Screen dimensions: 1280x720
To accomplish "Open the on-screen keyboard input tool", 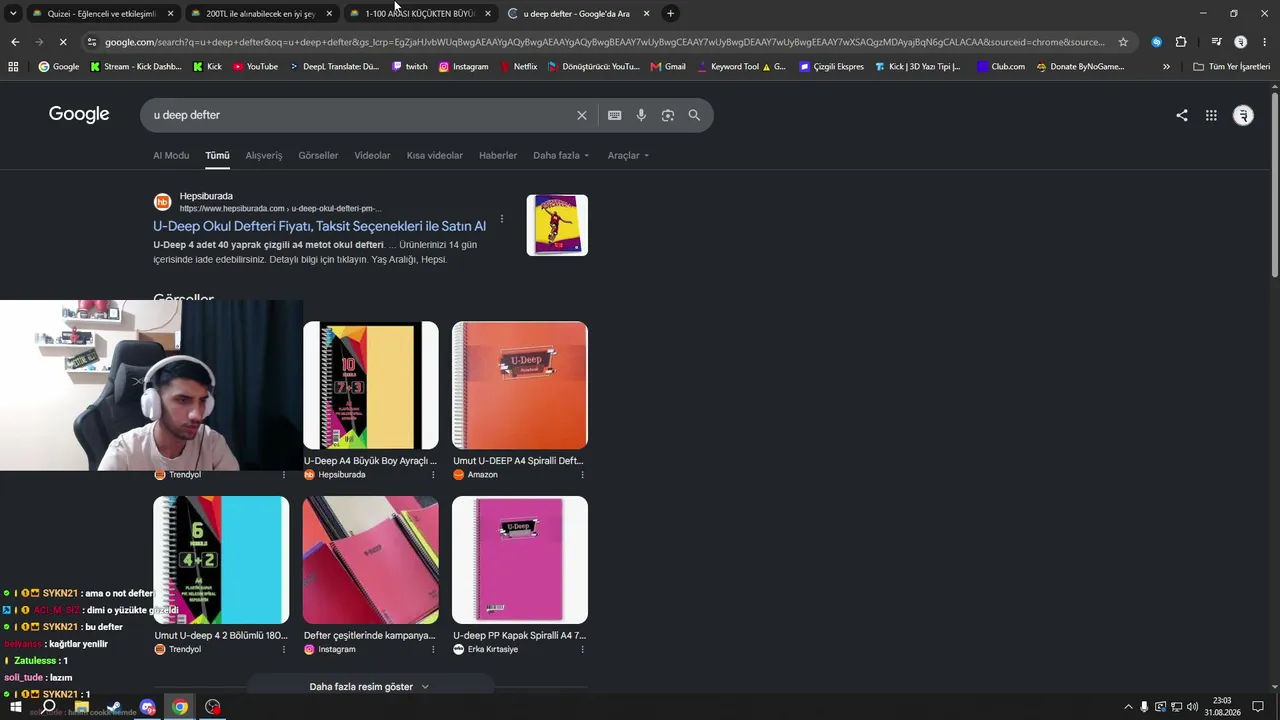I will (614, 115).
